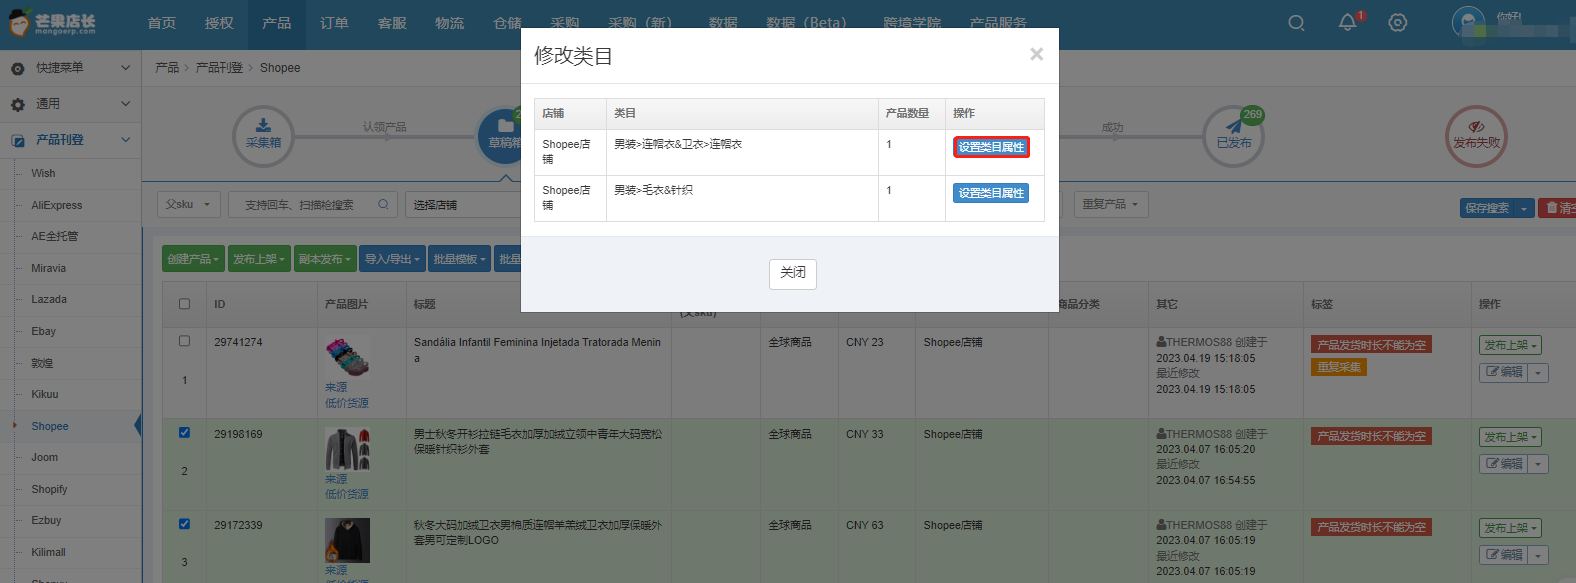Open the thumbnail of product 29198169
This screenshot has width=1576, height=583.
[x=347, y=449]
